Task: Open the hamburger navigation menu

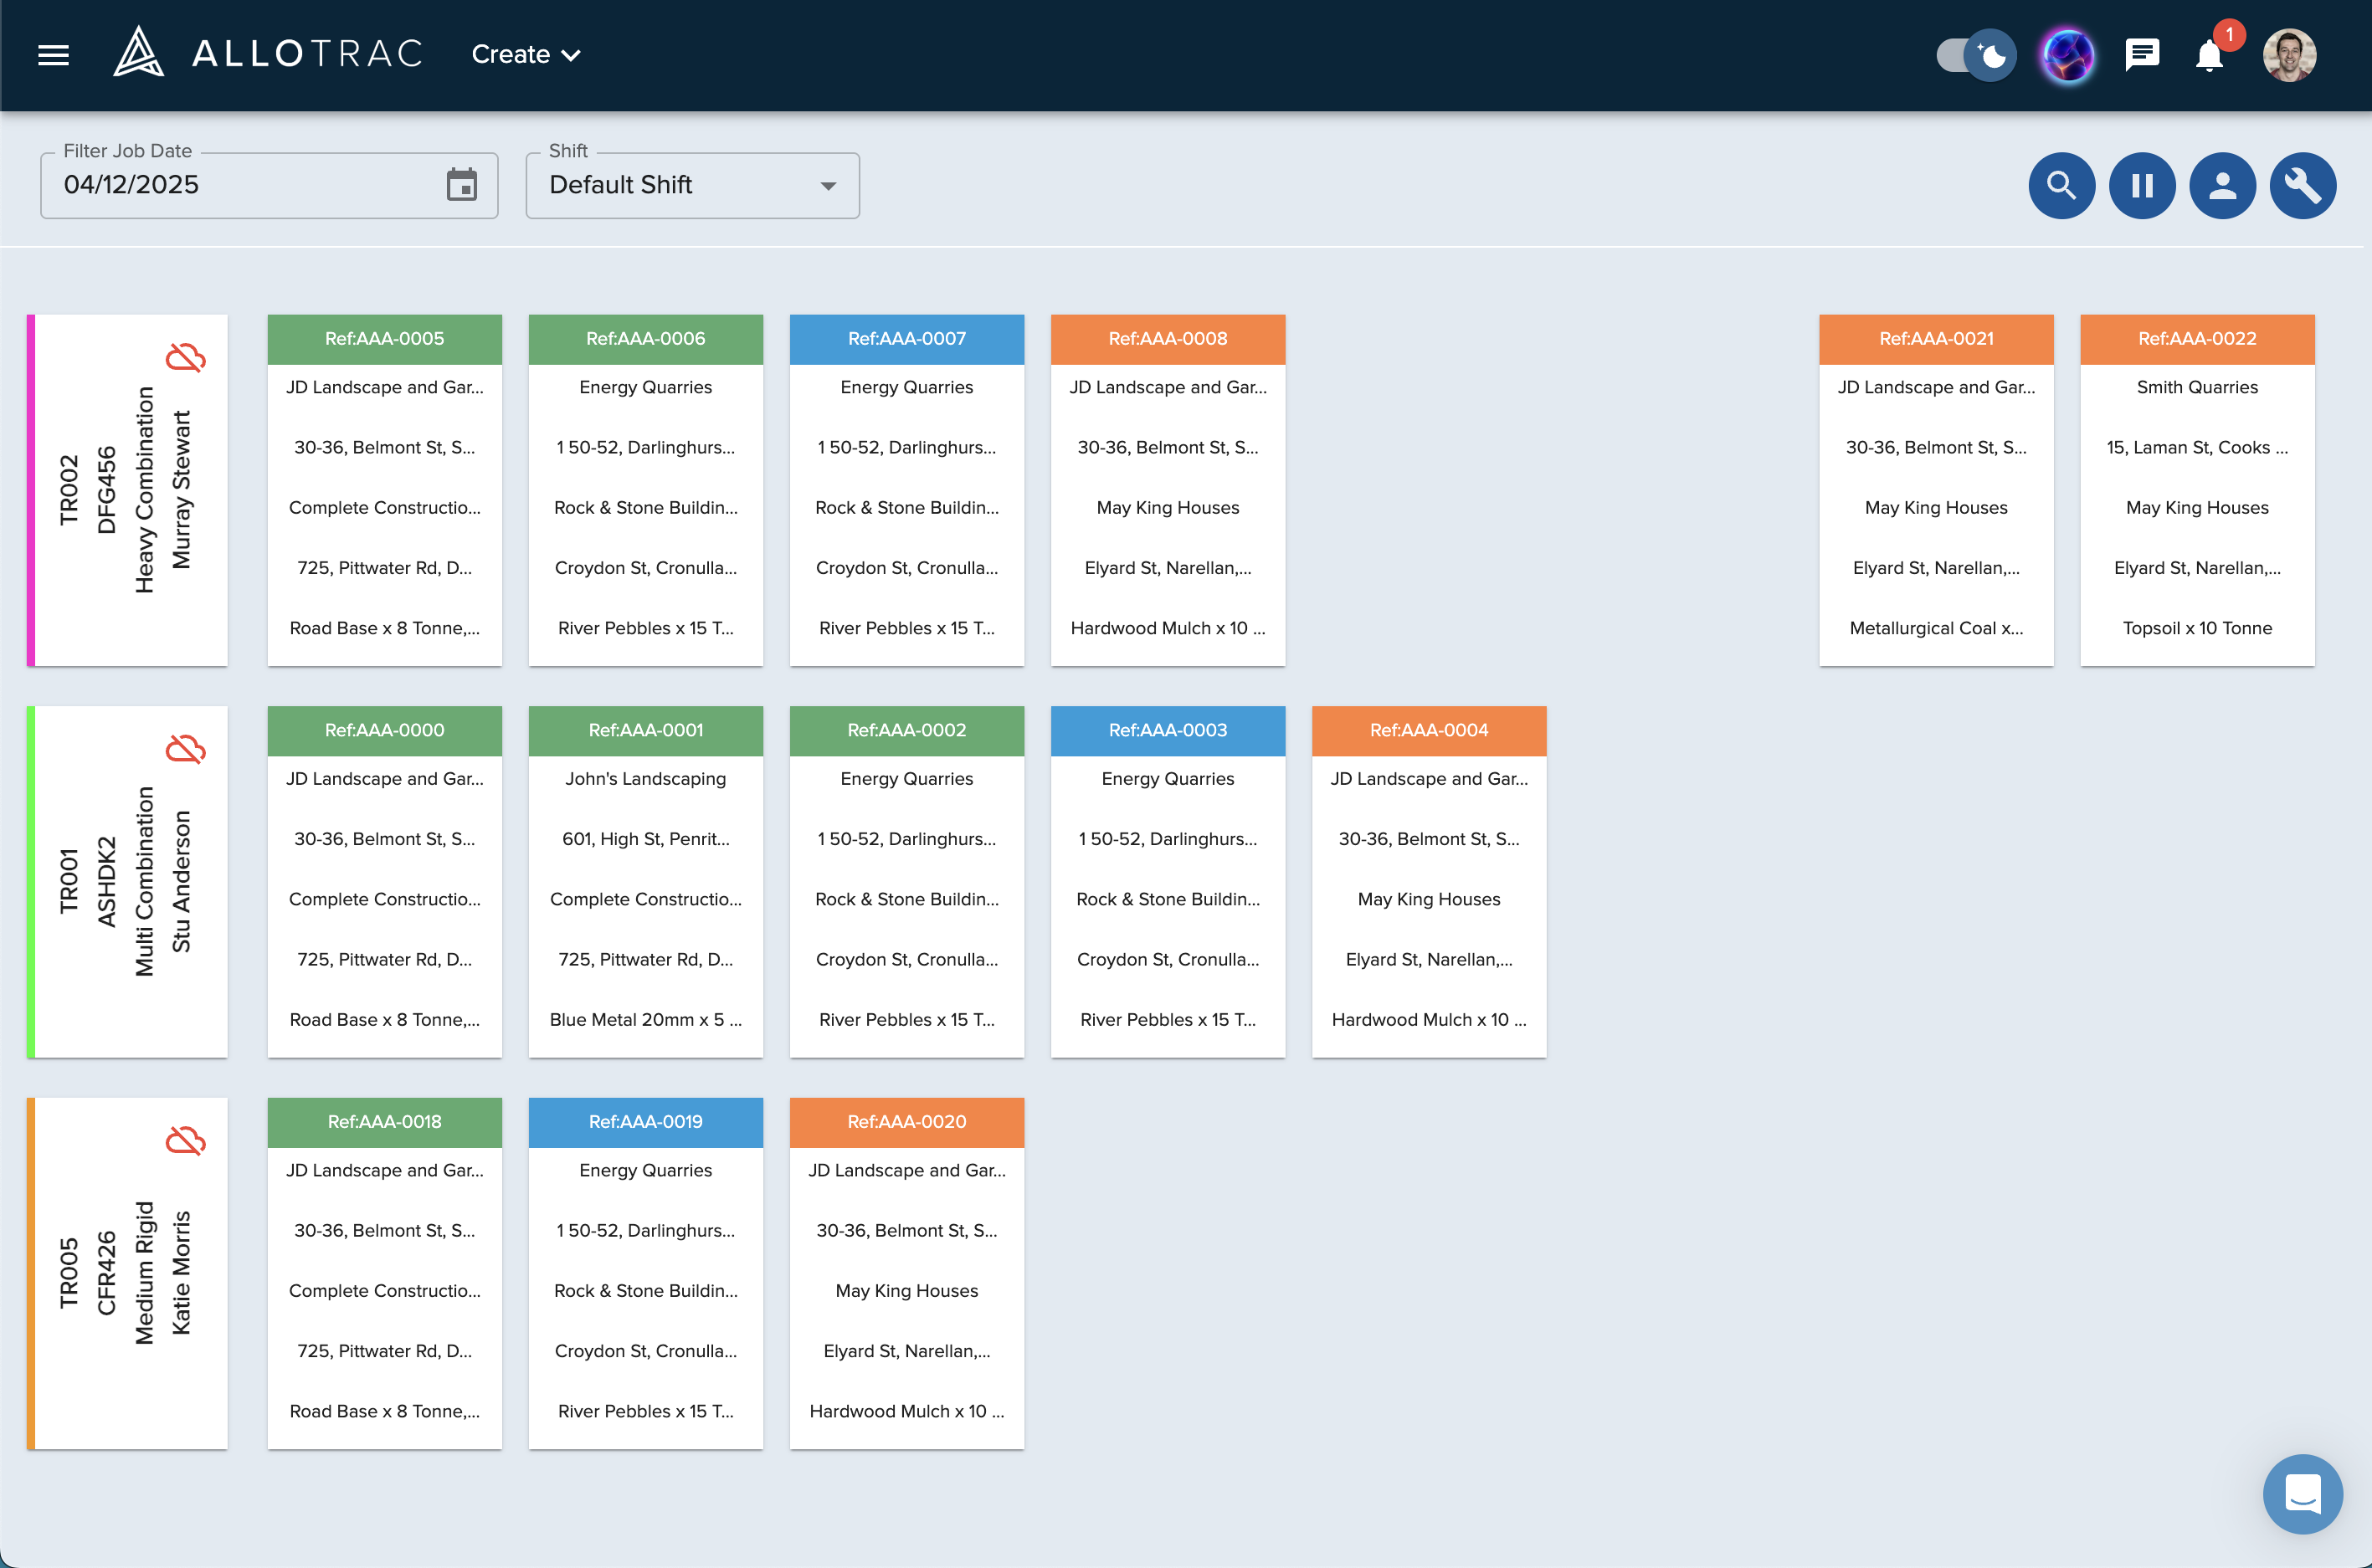Action: point(53,55)
